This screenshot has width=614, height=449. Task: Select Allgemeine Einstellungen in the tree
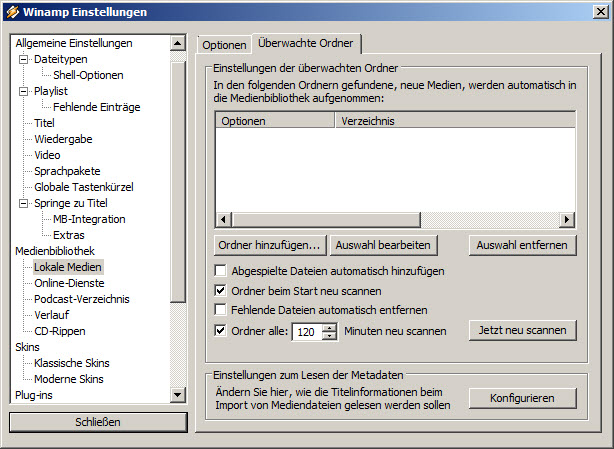(x=74, y=43)
